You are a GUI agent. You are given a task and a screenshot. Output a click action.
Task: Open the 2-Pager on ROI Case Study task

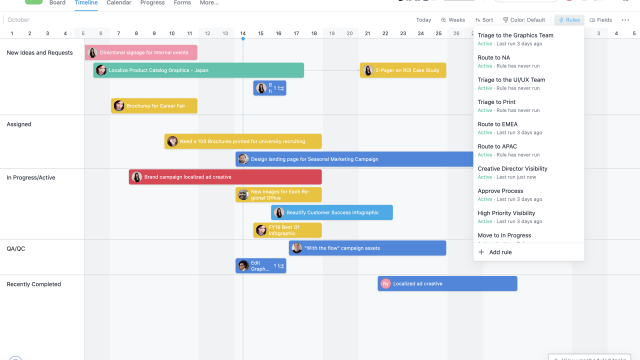403,70
